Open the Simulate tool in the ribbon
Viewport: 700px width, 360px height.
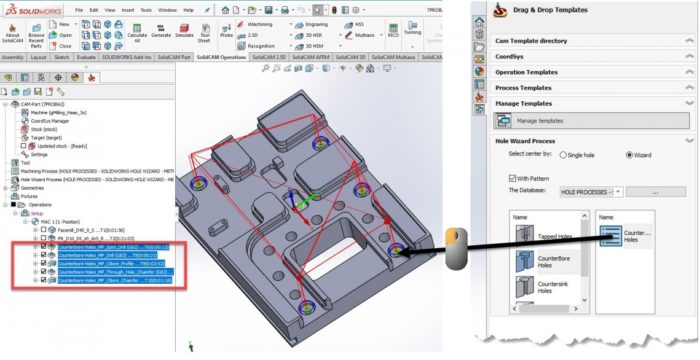tap(184, 31)
